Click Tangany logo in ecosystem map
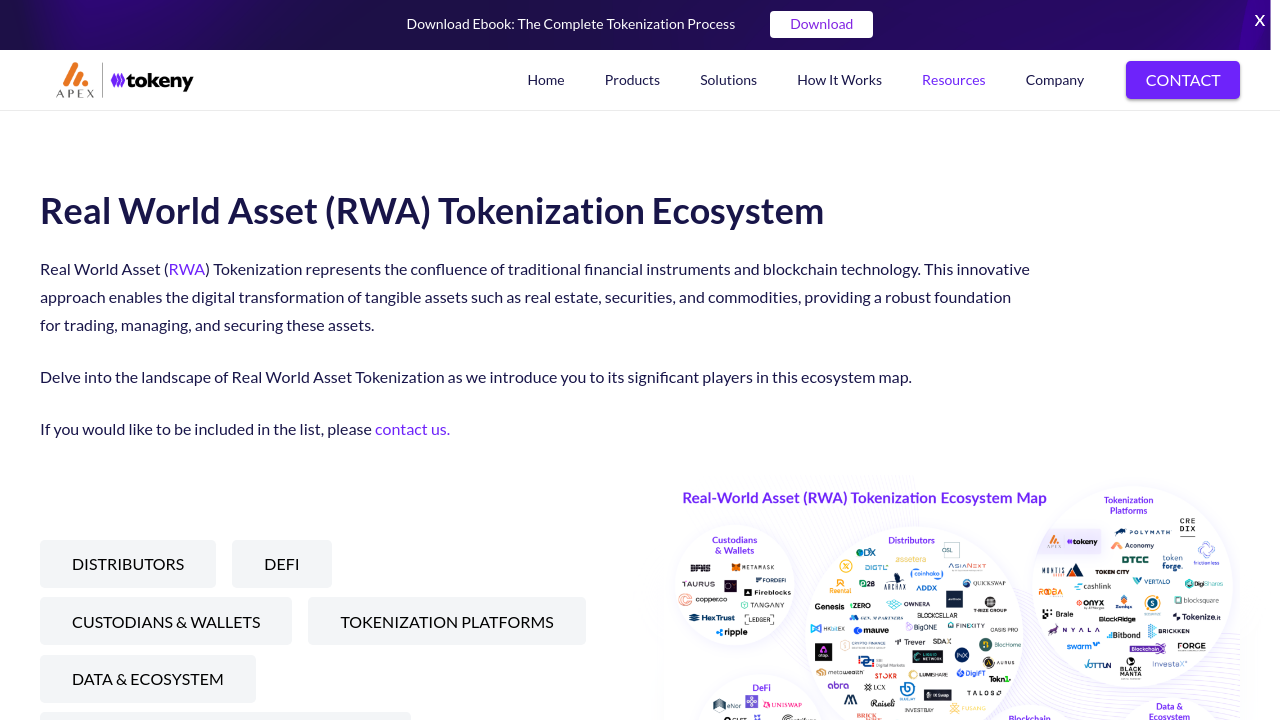Image resolution: width=1280 pixels, height=720 pixels. [763, 605]
